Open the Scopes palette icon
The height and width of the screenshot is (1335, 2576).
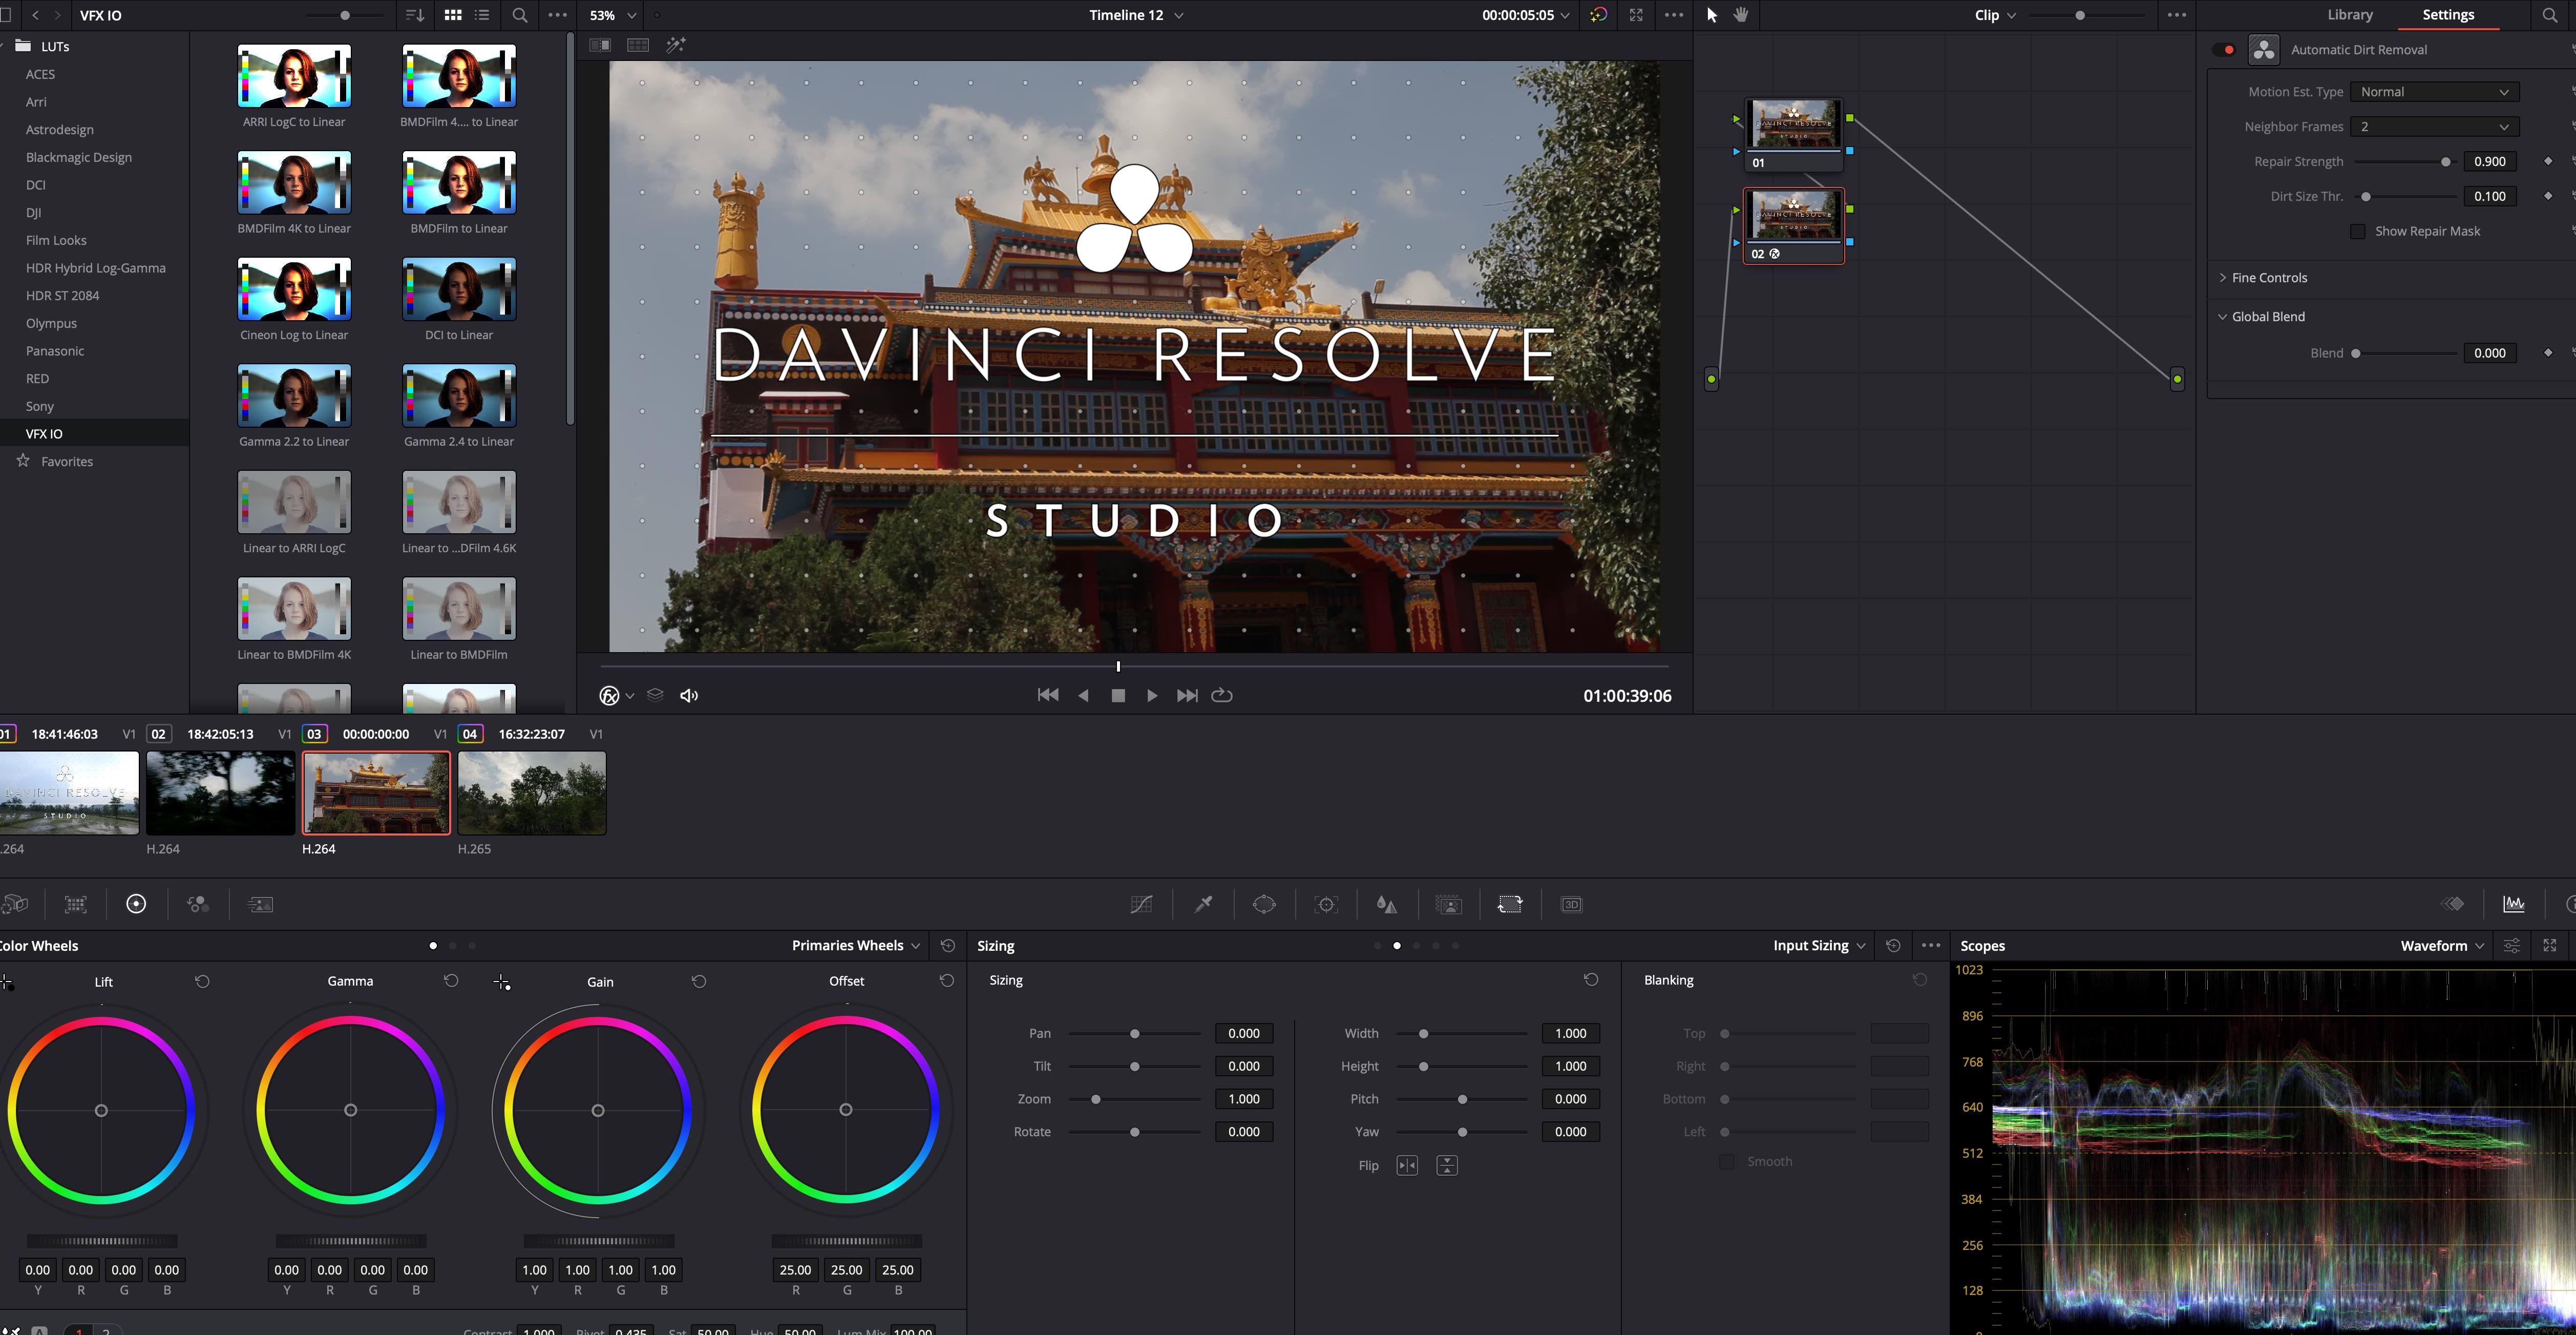[2513, 904]
